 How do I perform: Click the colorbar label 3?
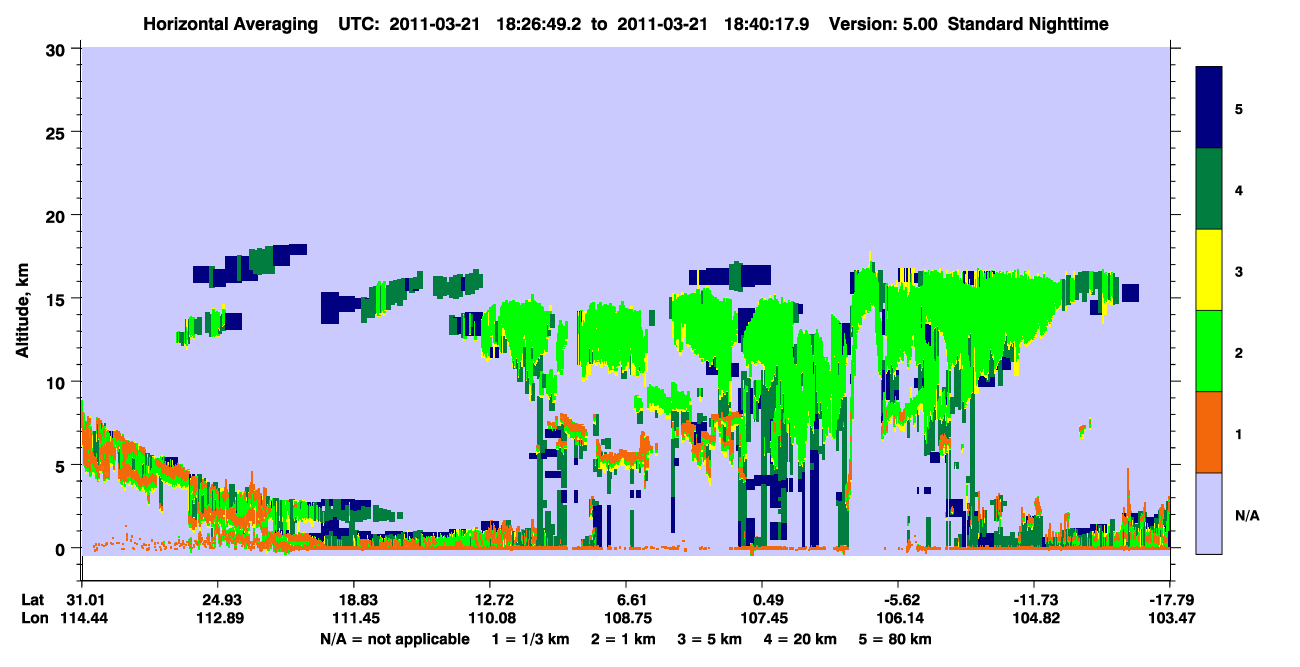coord(1239,271)
